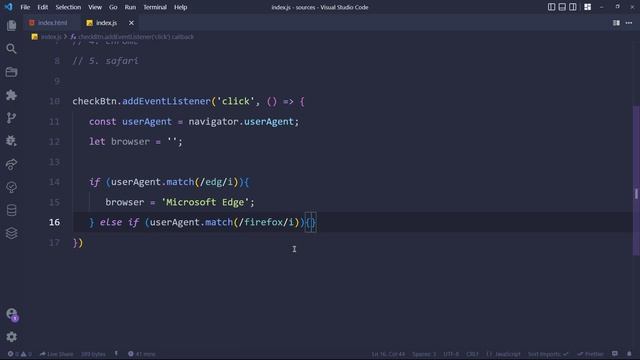Click the notifications bell in status bar
Screen dimensions: 640x360
click(x=629, y=354)
